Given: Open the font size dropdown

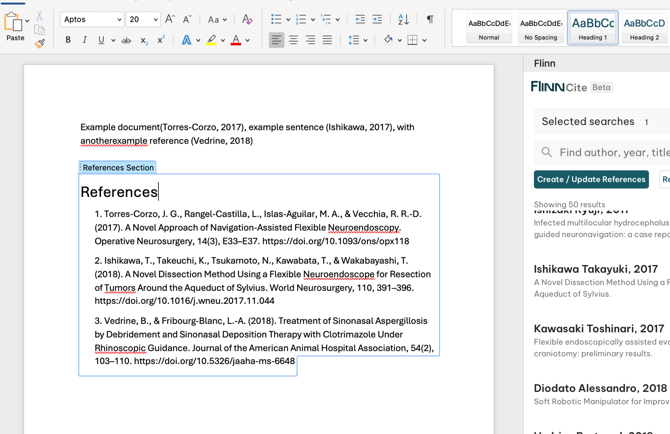Looking at the screenshot, I should pyautogui.click(x=155, y=20).
